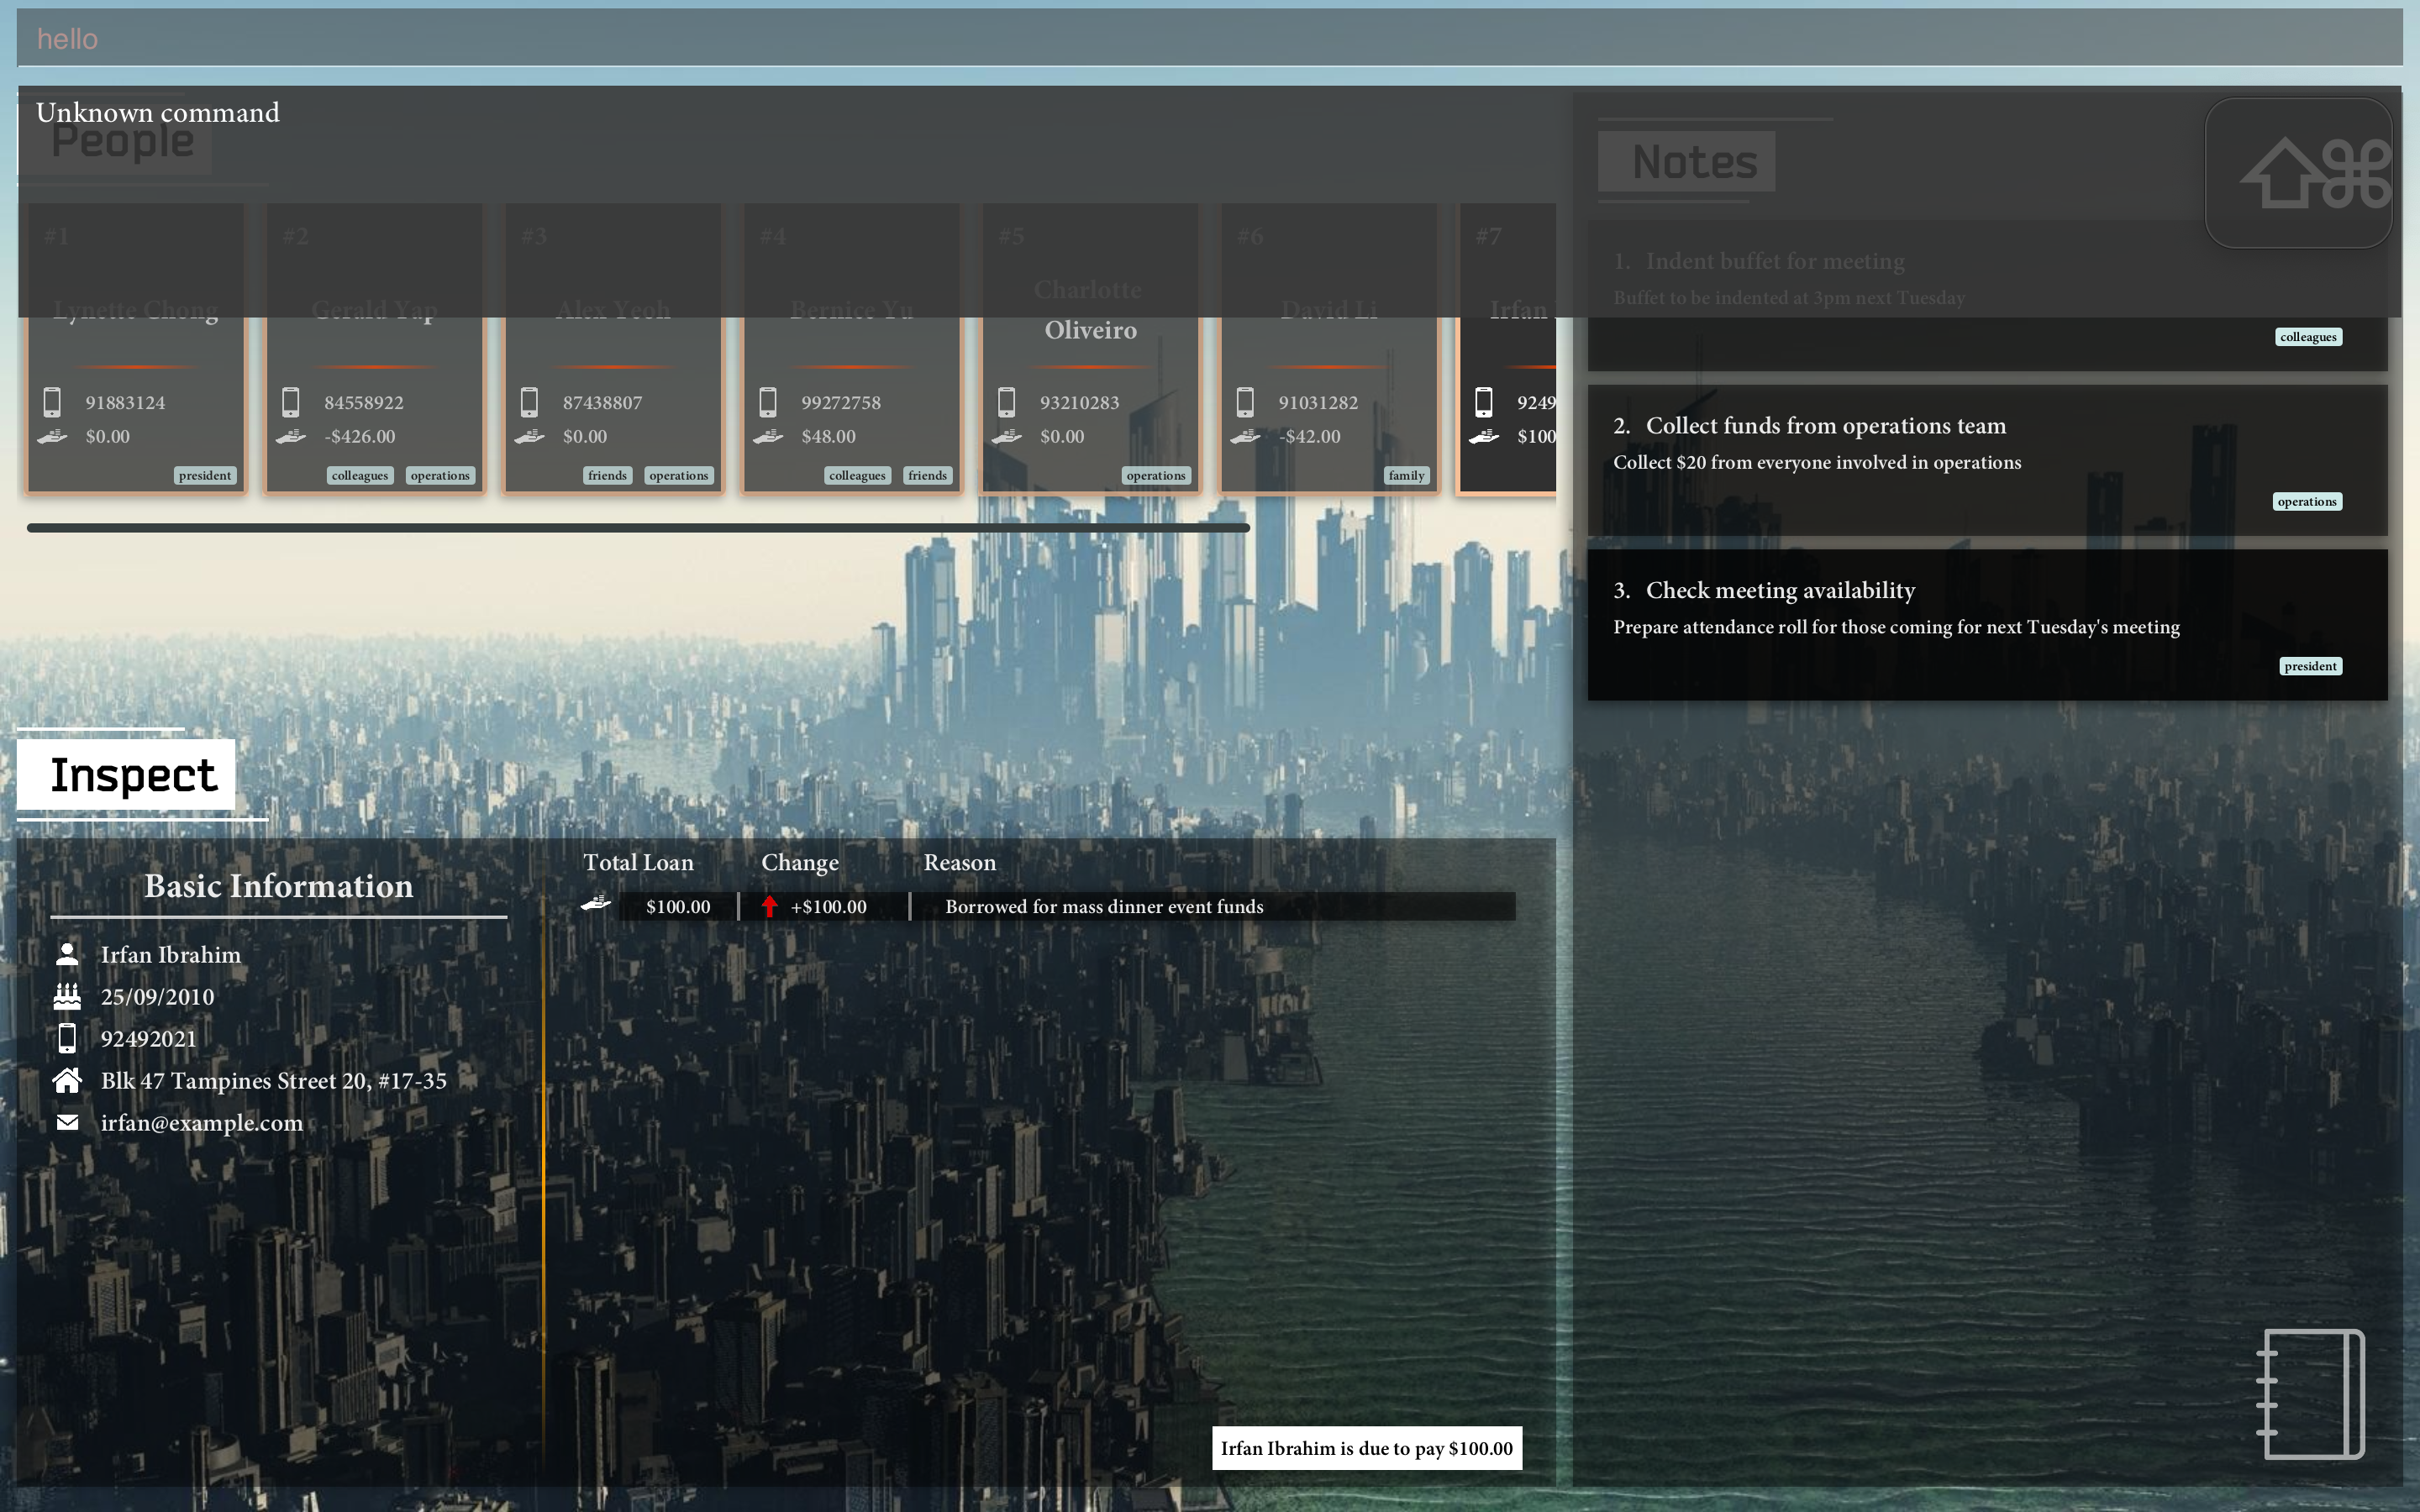This screenshot has height=1512, width=2420.
Task: Click the loan icon beside the $100.00 total
Action: [x=596, y=904]
